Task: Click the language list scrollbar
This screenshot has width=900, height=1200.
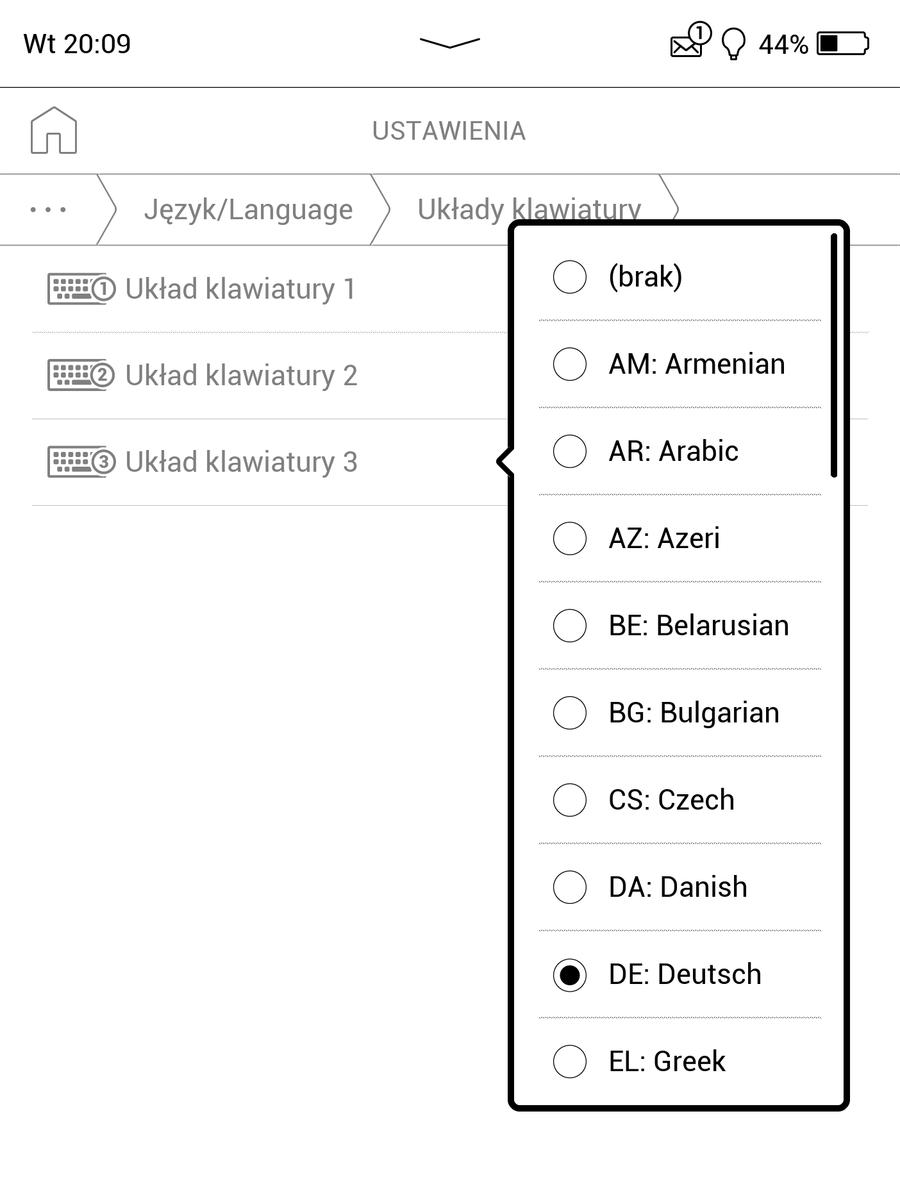Action: coord(834,355)
